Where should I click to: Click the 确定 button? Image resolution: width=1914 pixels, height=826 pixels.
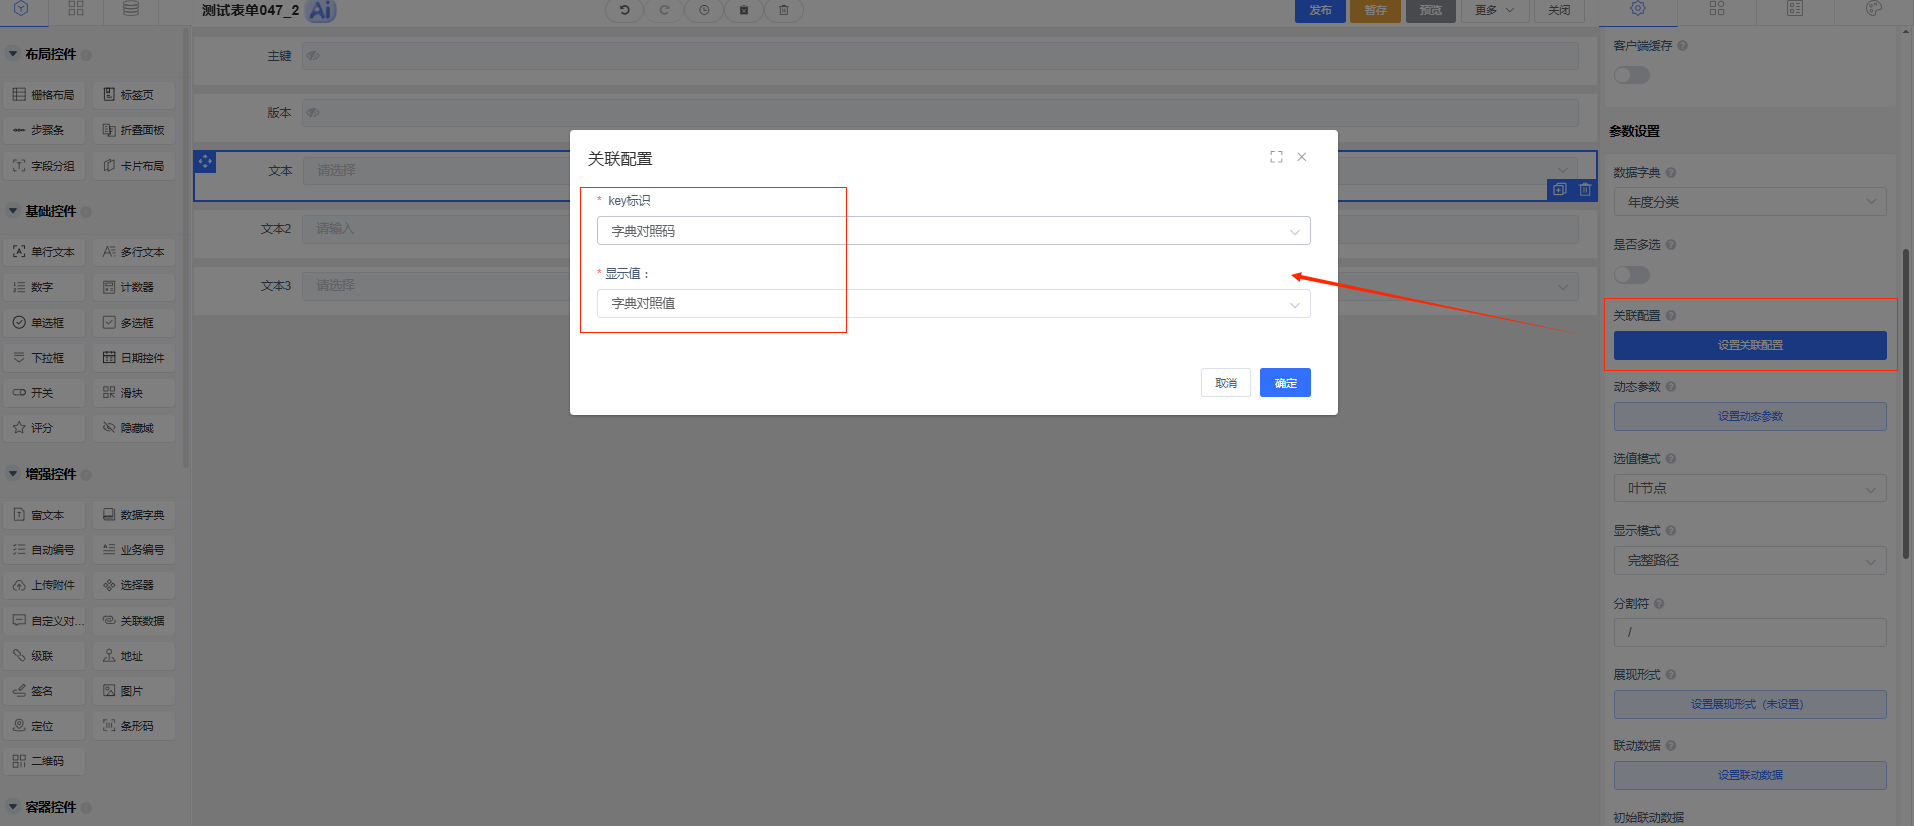click(x=1285, y=383)
